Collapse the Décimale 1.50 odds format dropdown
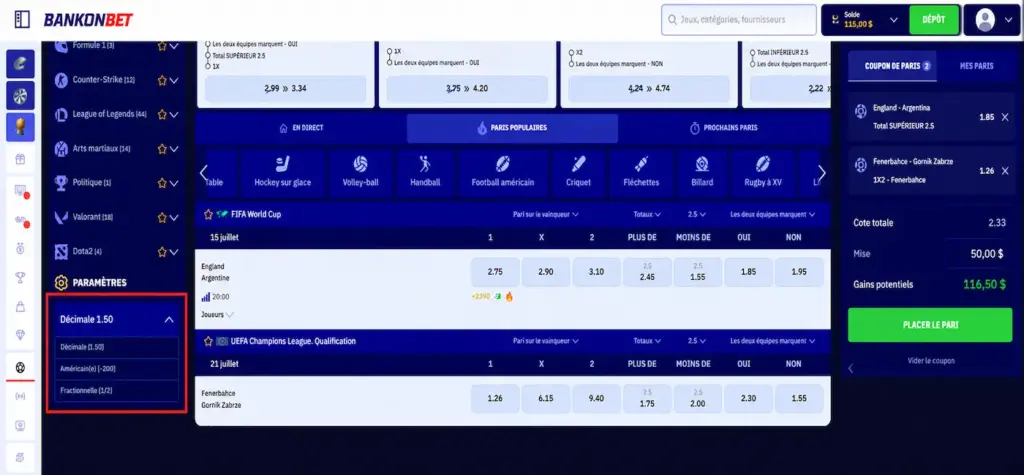Viewport: 1024px width, 475px height. pyautogui.click(x=169, y=320)
